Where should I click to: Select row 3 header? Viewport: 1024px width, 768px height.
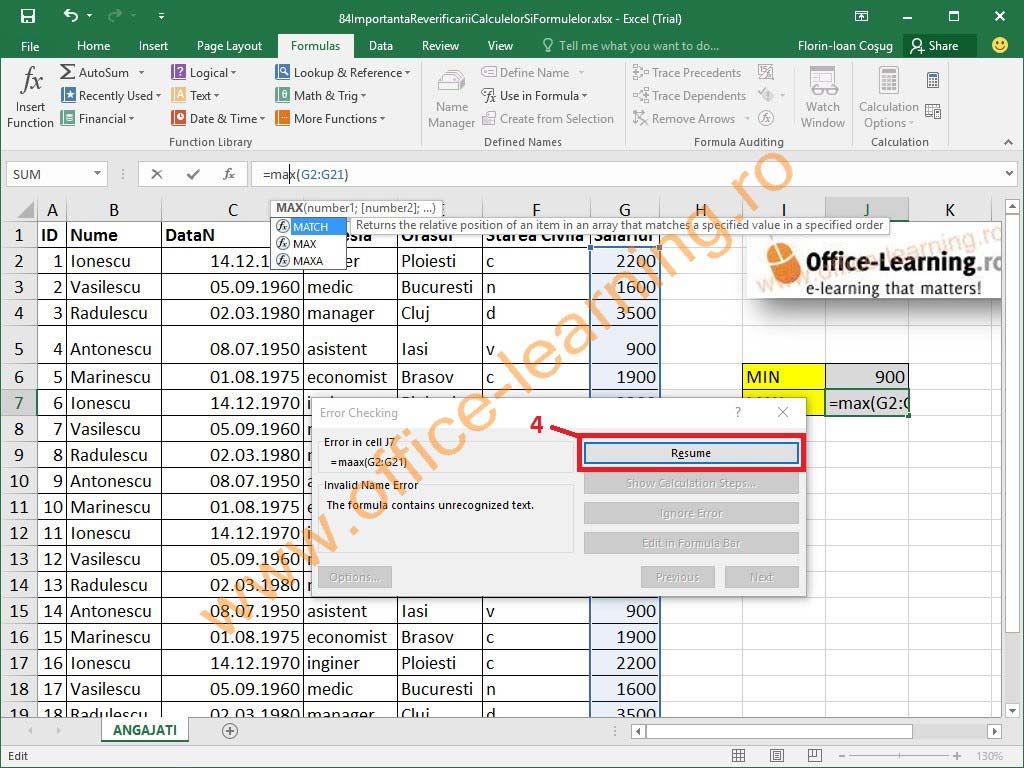(19, 287)
